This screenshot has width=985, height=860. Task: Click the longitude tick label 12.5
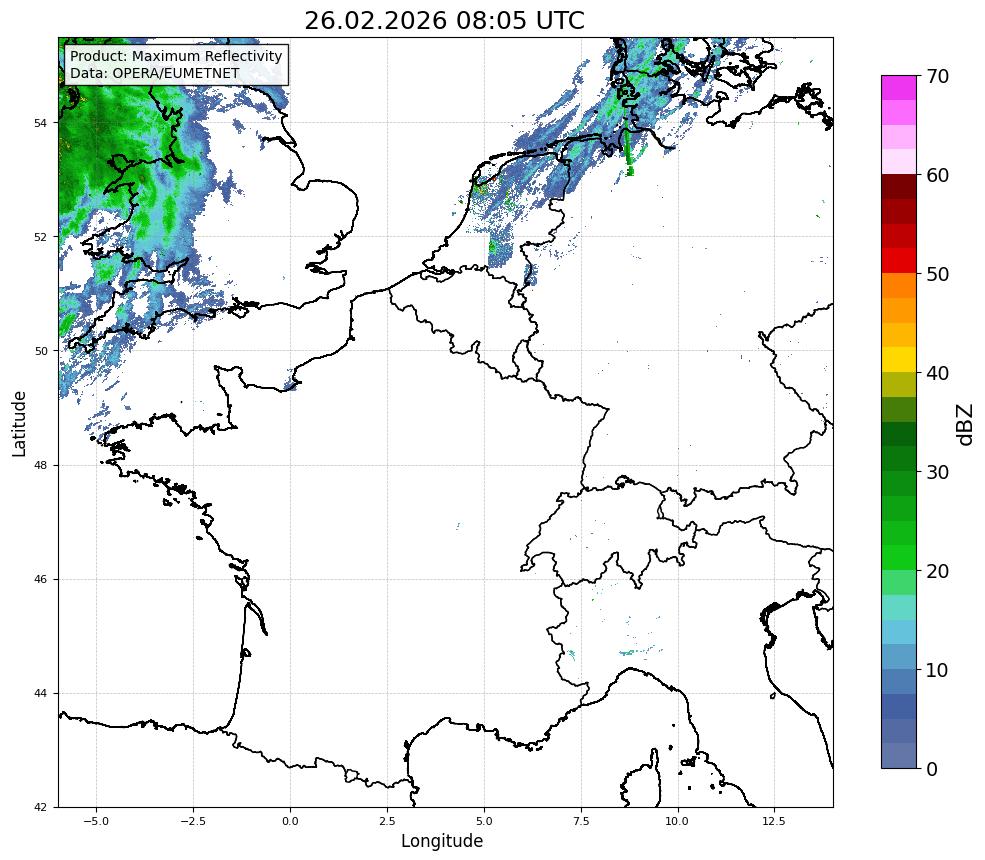(x=775, y=821)
